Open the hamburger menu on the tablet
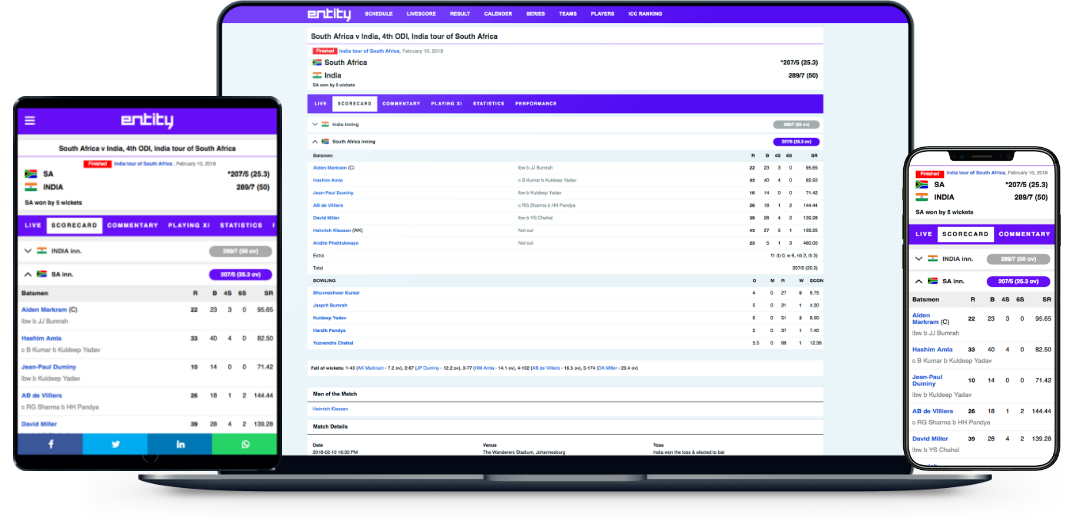Screen dimensions: 1076x522 coord(30,121)
